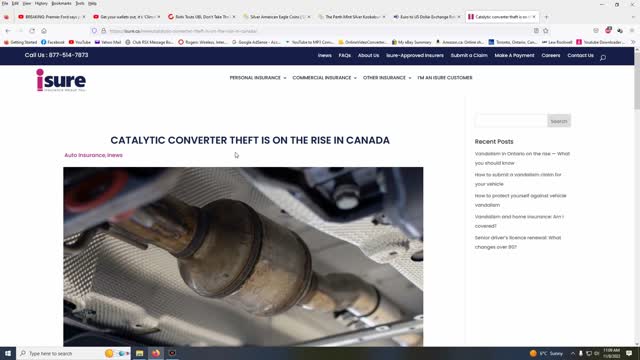Toggle reader view icon in address bar

click(x=536, y=31)
